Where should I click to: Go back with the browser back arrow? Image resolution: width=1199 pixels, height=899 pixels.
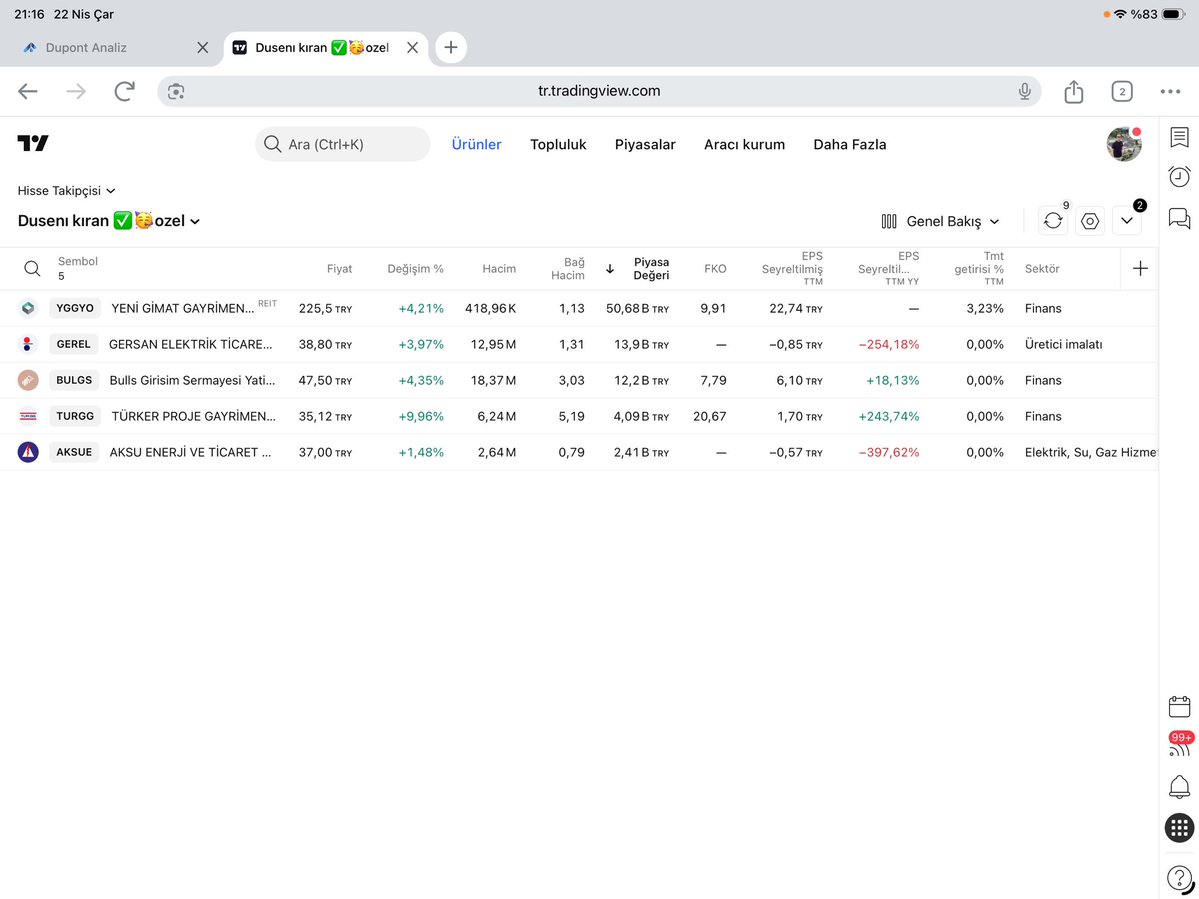28,92
